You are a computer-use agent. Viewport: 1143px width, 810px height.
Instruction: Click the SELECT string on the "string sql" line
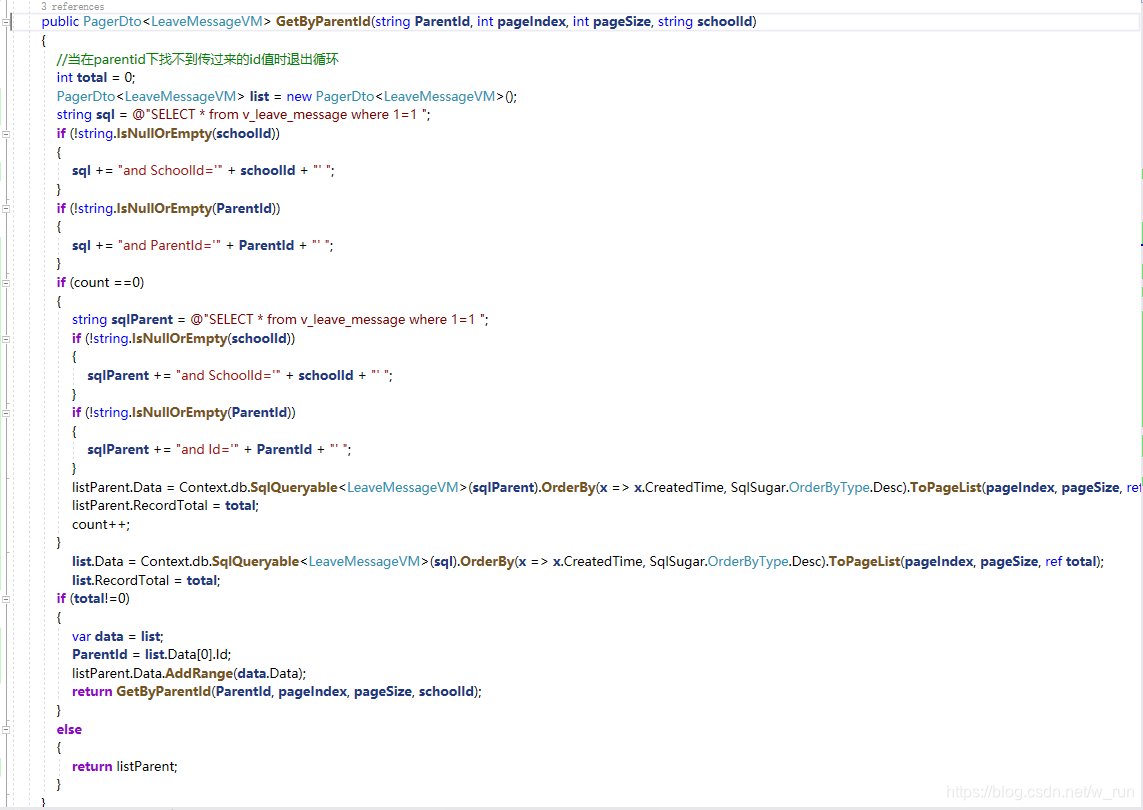click(x=281, y=114)
